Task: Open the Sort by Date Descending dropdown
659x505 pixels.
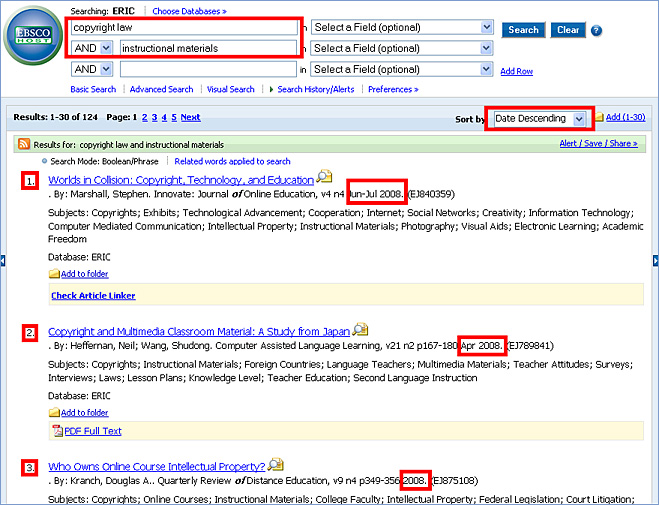Action: [x=539, y=119]
